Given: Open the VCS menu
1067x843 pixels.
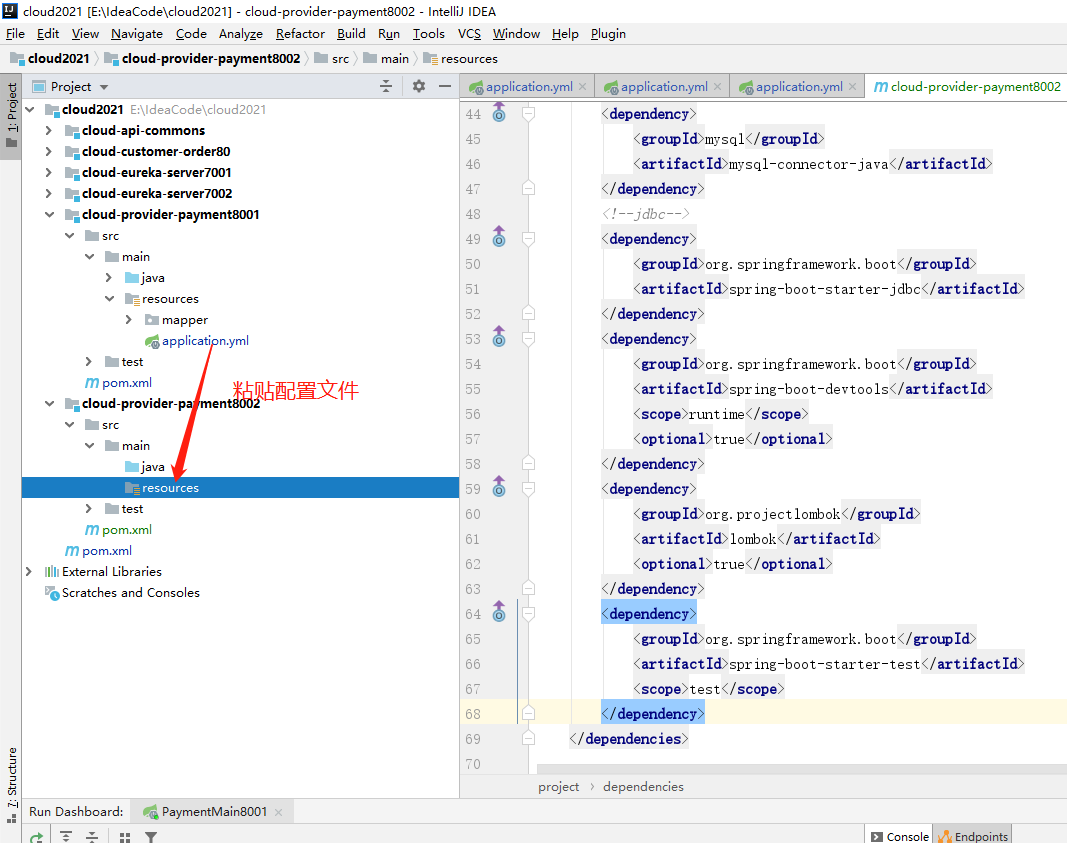Looking at the screenshot, I should point(470,33).
